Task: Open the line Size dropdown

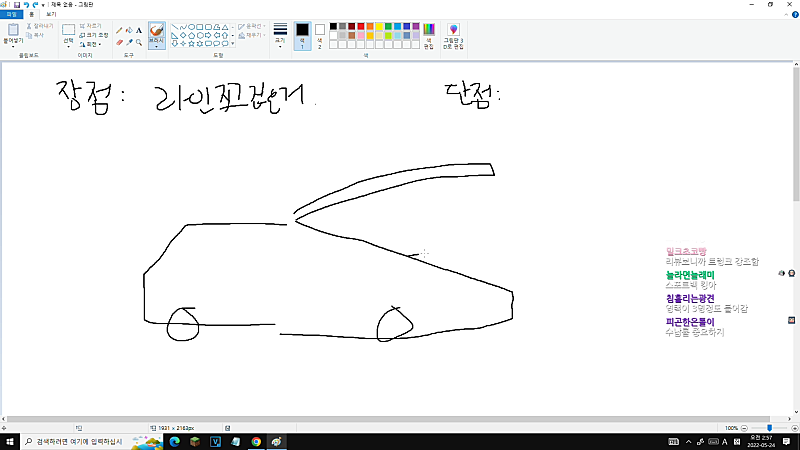Action: coord(280,36)
